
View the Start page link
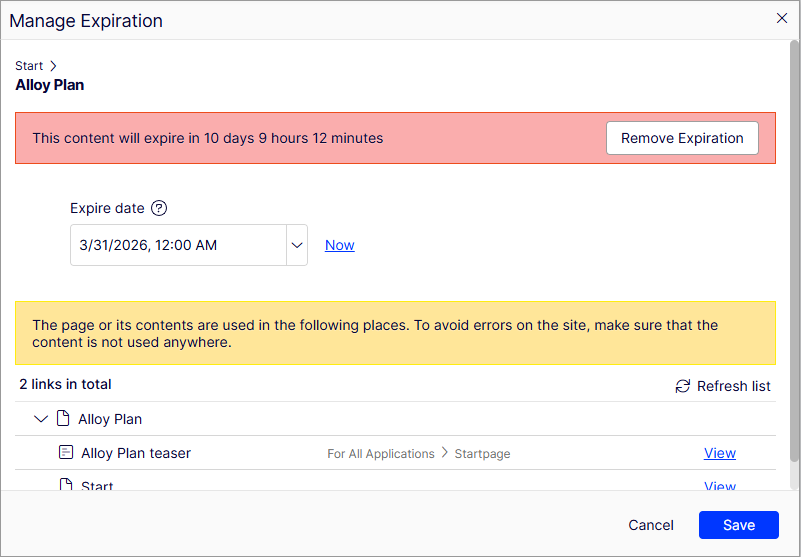click(720, 485)
